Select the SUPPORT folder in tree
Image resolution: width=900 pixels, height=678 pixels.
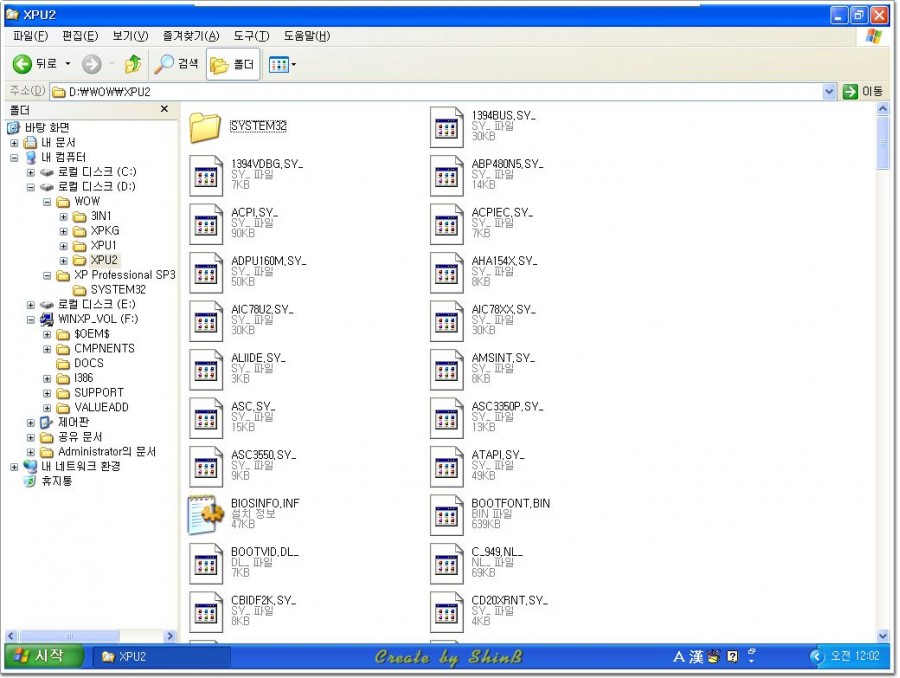[x=99, y=393]
